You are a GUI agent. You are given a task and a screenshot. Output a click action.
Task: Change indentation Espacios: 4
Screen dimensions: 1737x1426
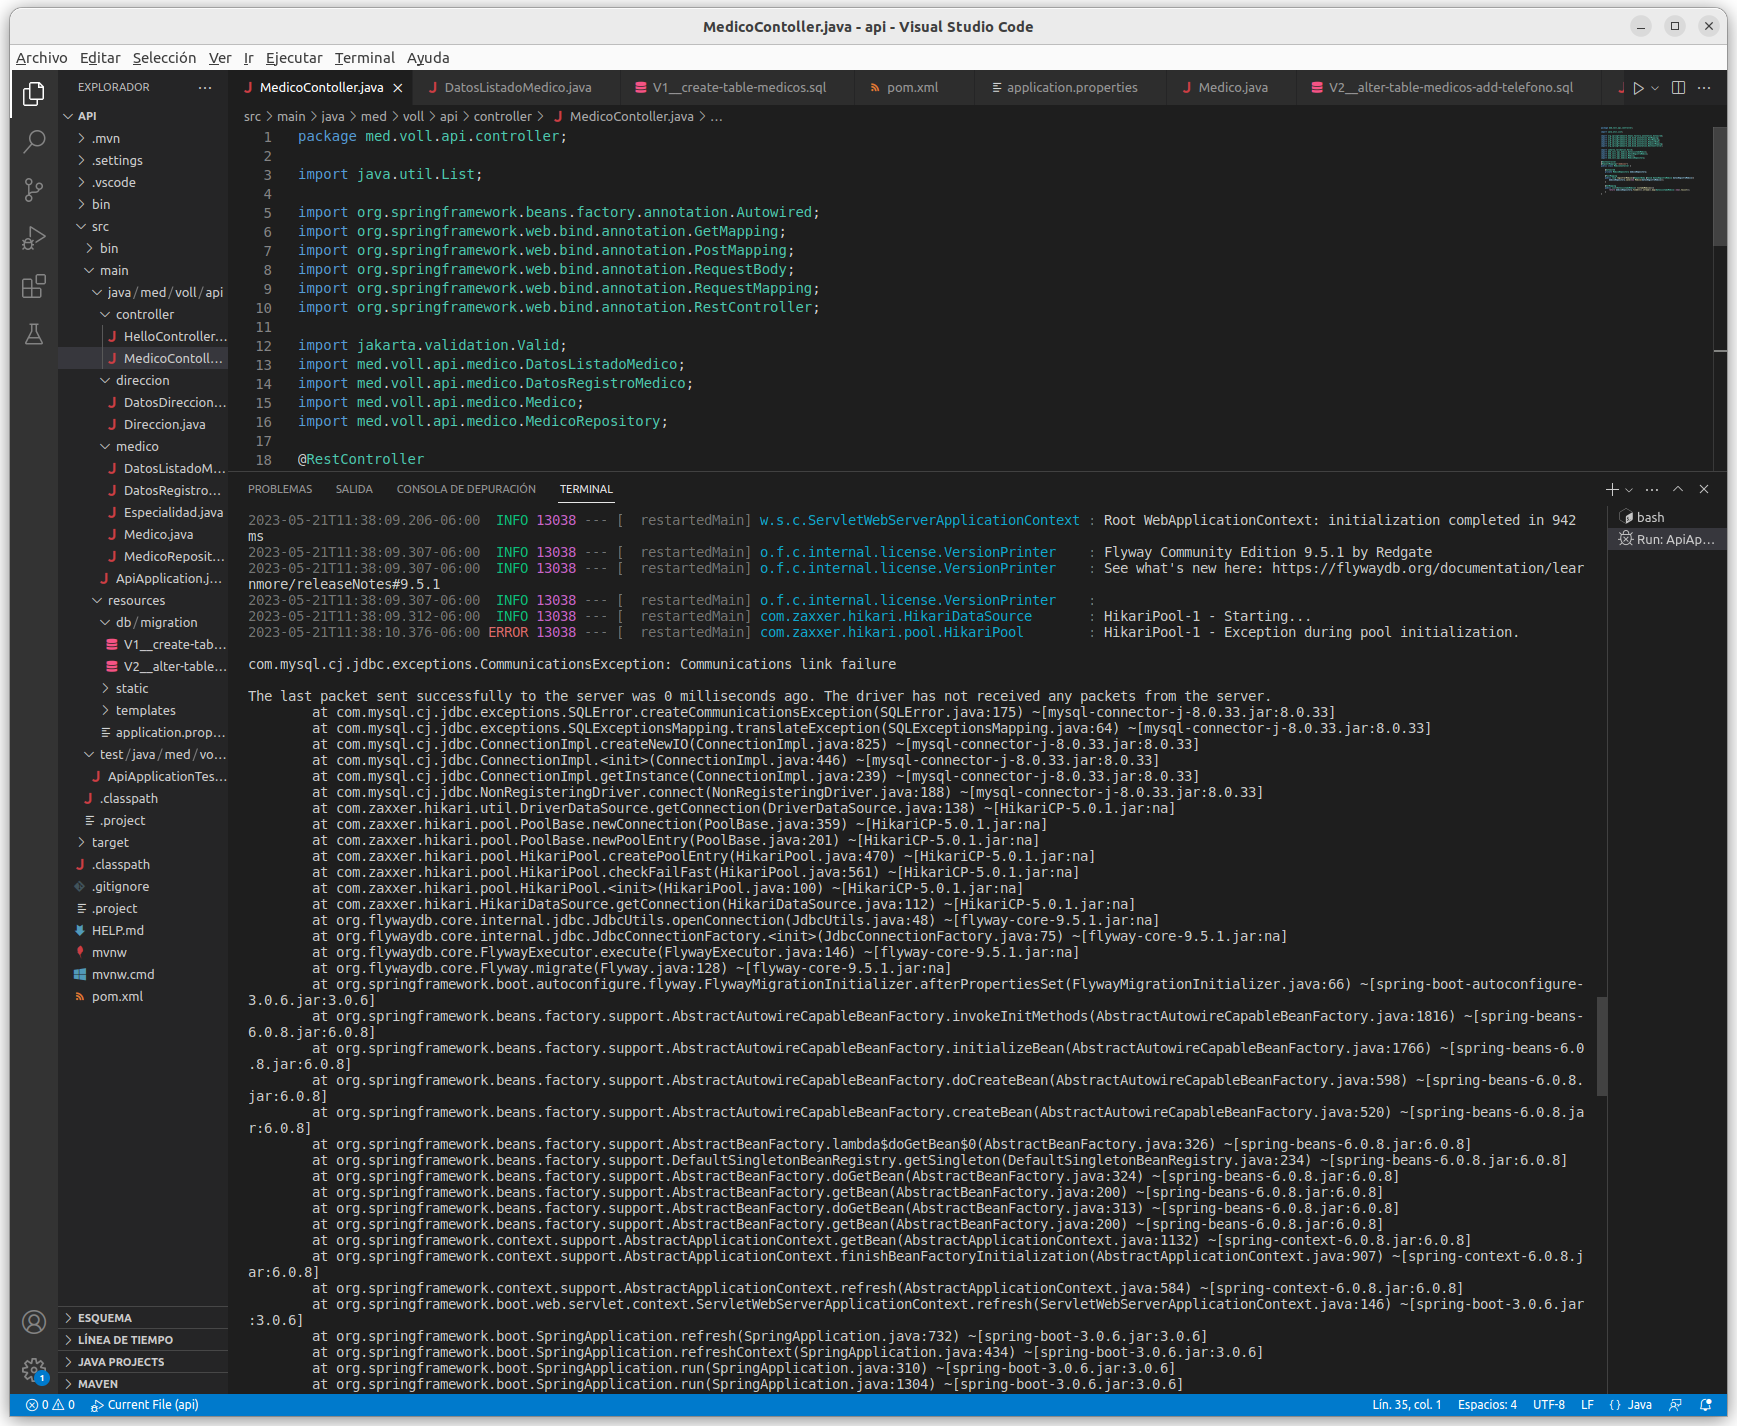point(1487,1405)
